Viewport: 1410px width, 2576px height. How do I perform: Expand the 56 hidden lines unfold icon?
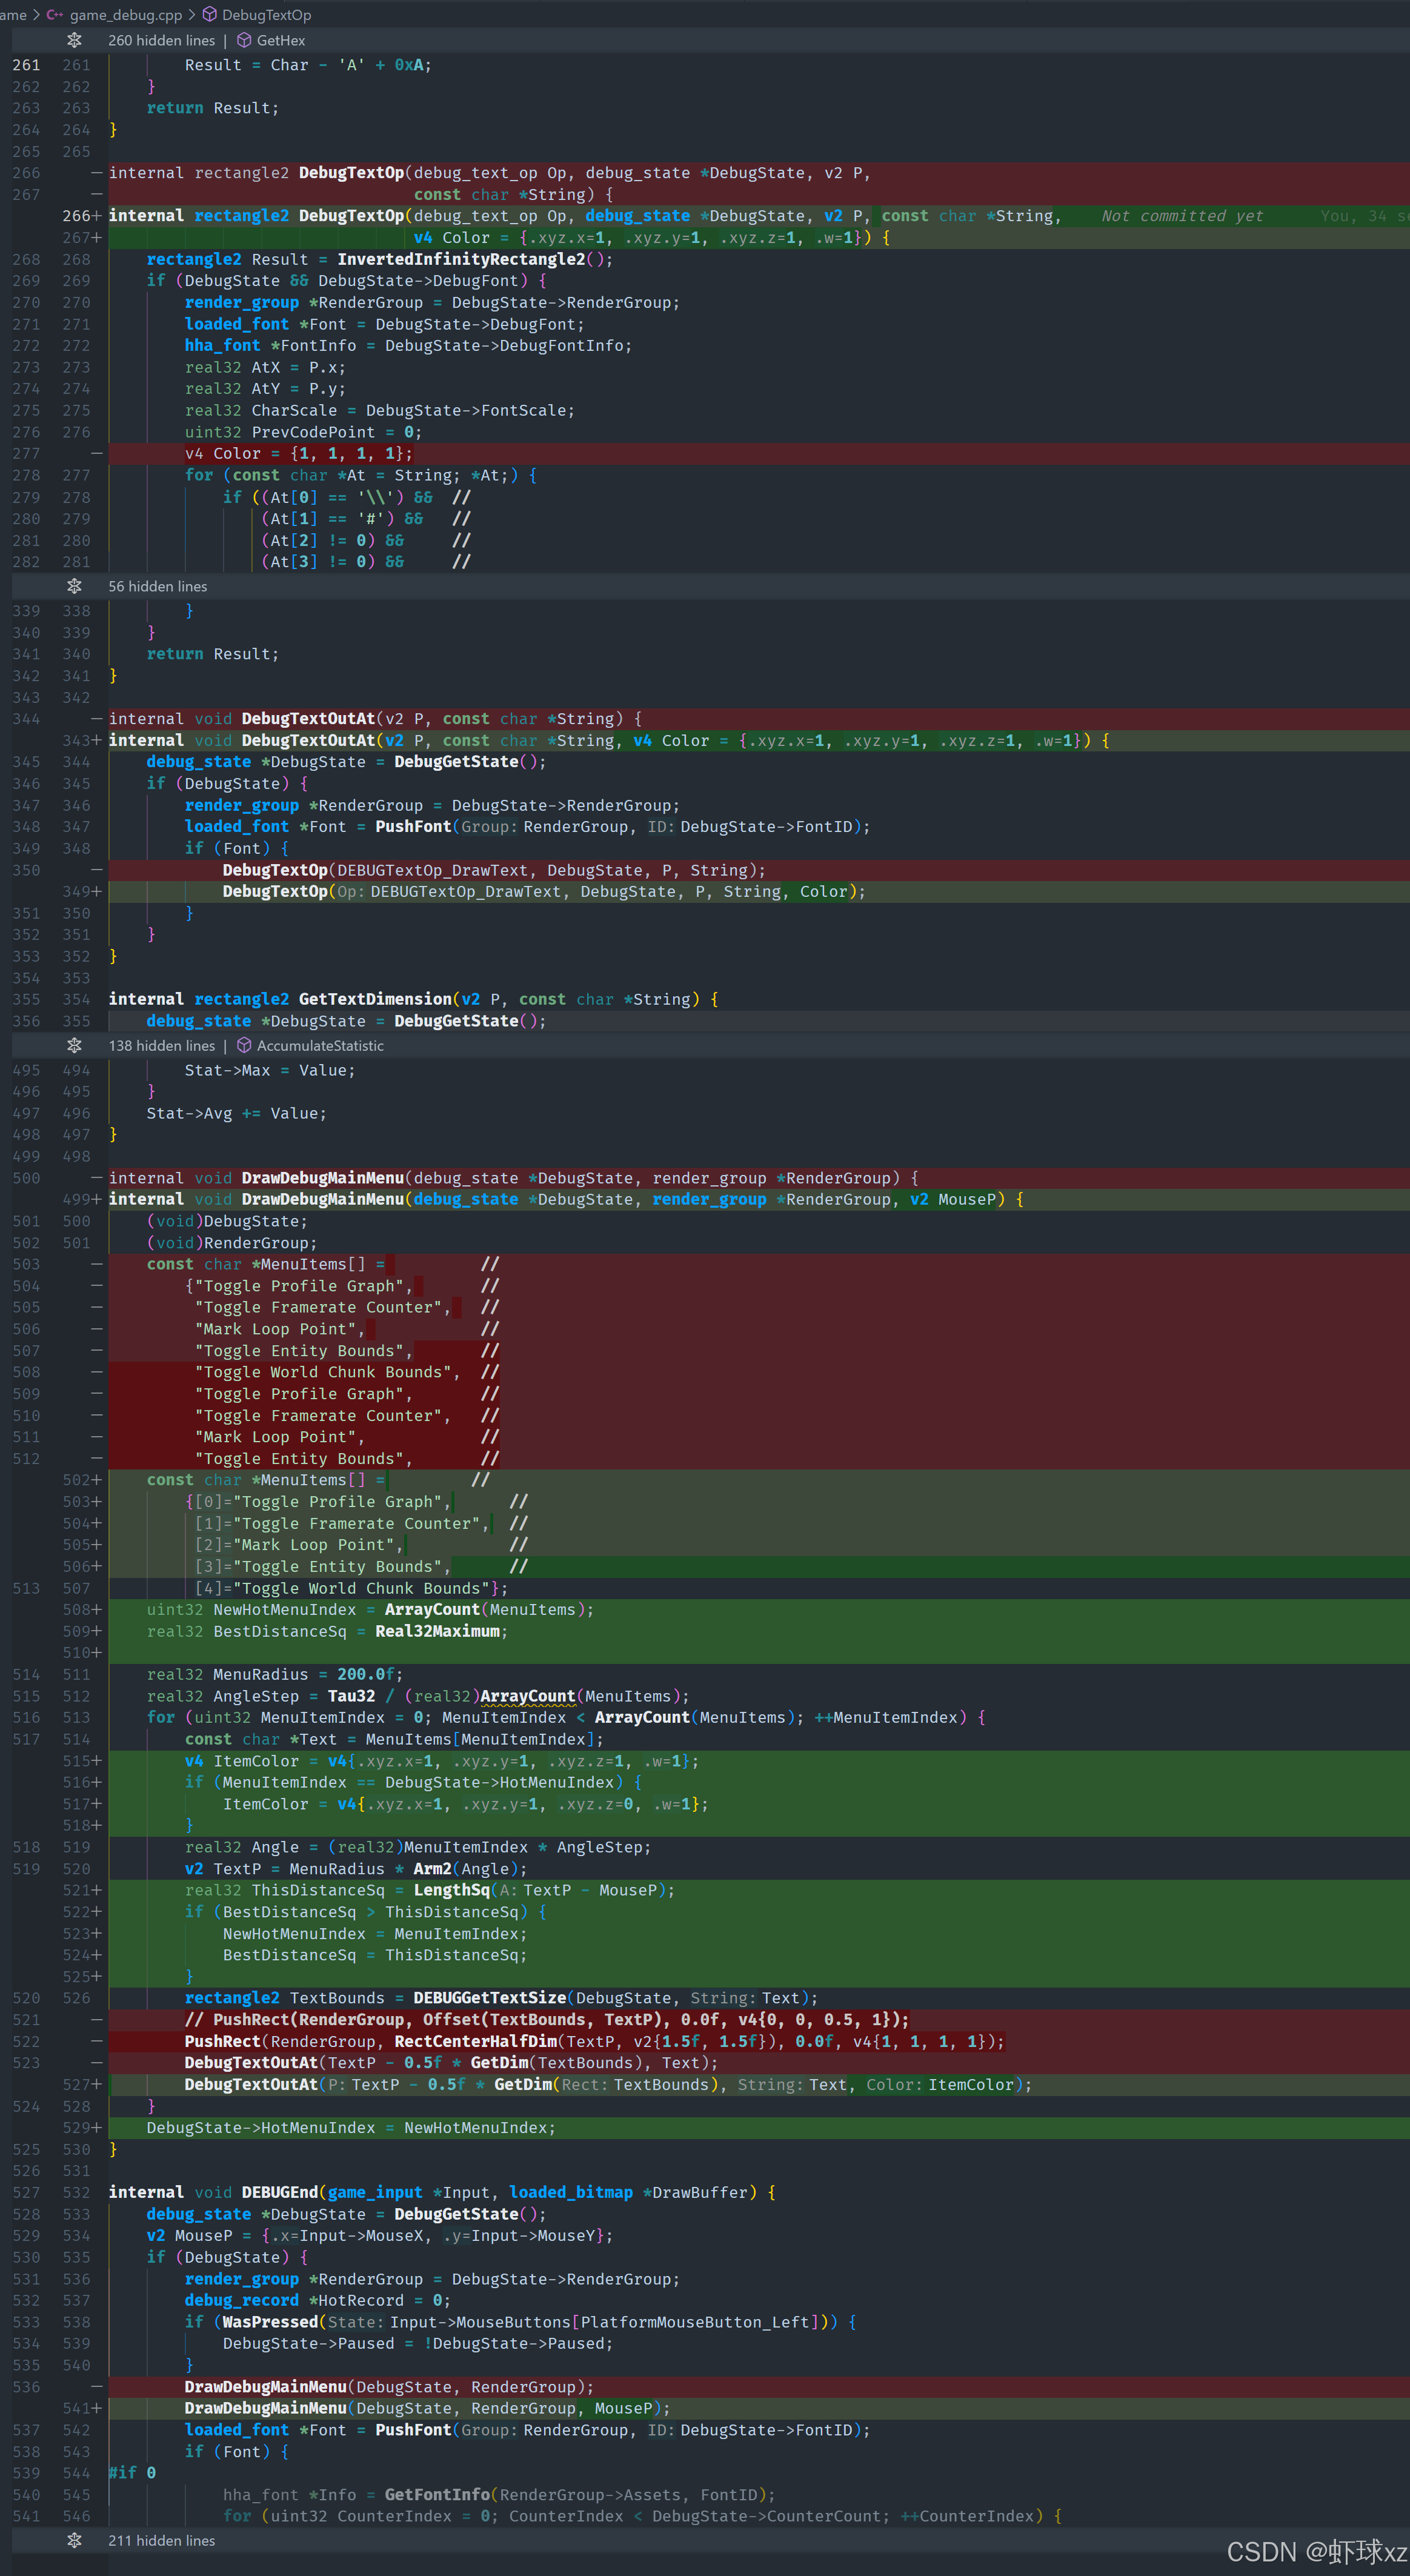[74, 586]
